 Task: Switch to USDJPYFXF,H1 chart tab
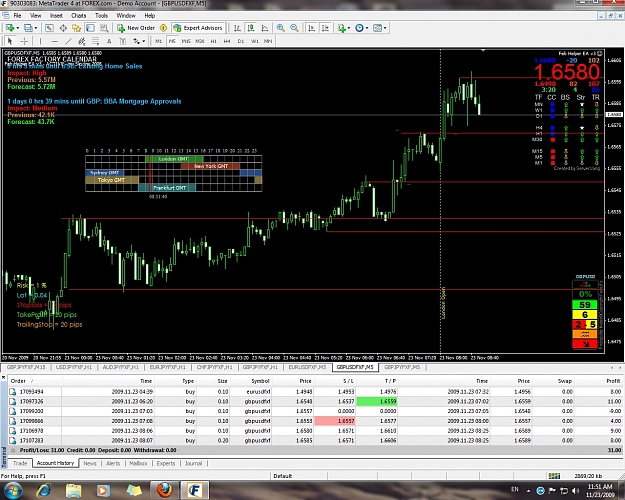[x=74, y=367]
